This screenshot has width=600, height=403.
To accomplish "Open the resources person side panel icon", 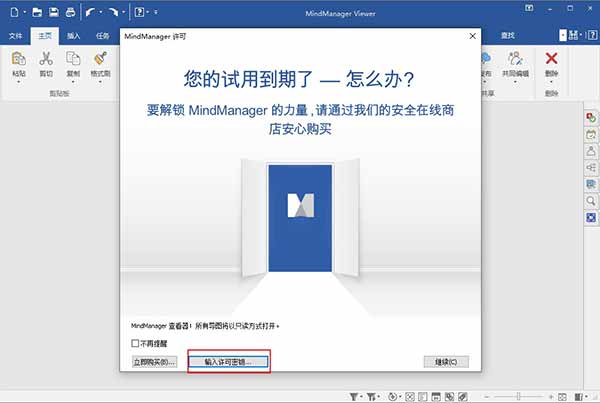I will (591, 151).
